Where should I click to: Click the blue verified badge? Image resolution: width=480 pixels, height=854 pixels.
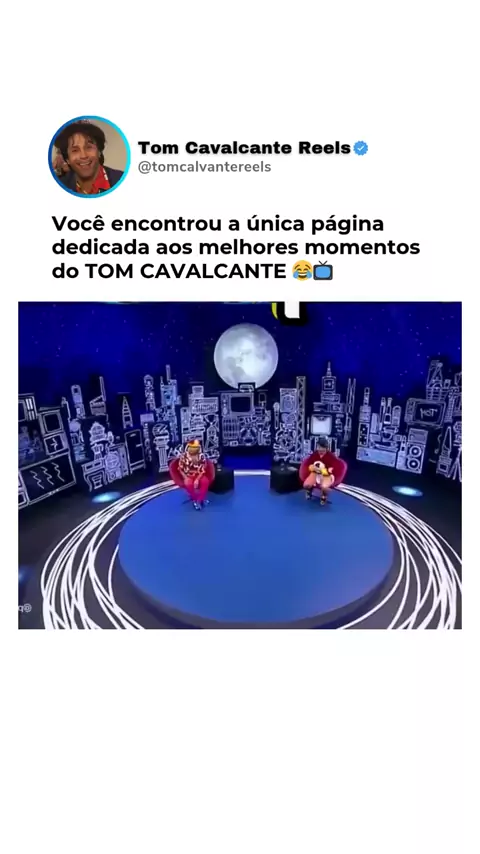pyautogui.click(x=361, y=148)
